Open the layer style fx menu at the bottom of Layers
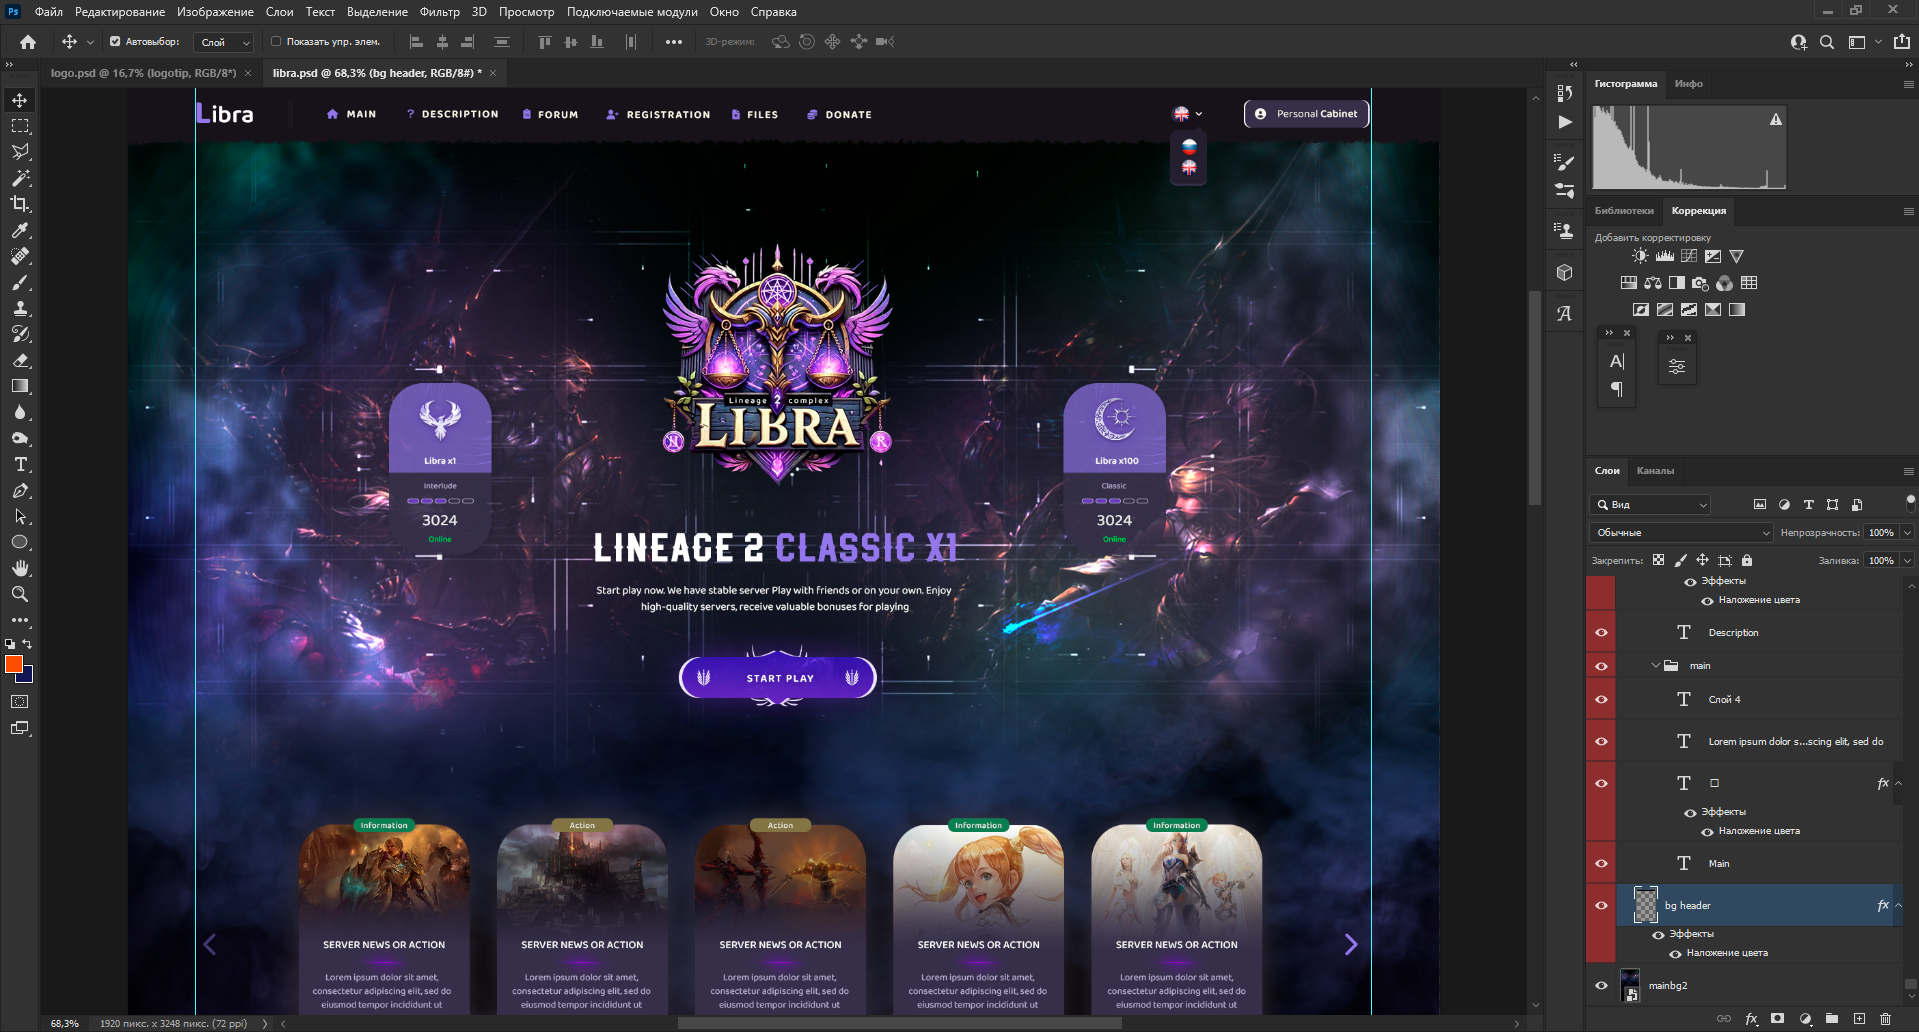 point(1751,1019)
